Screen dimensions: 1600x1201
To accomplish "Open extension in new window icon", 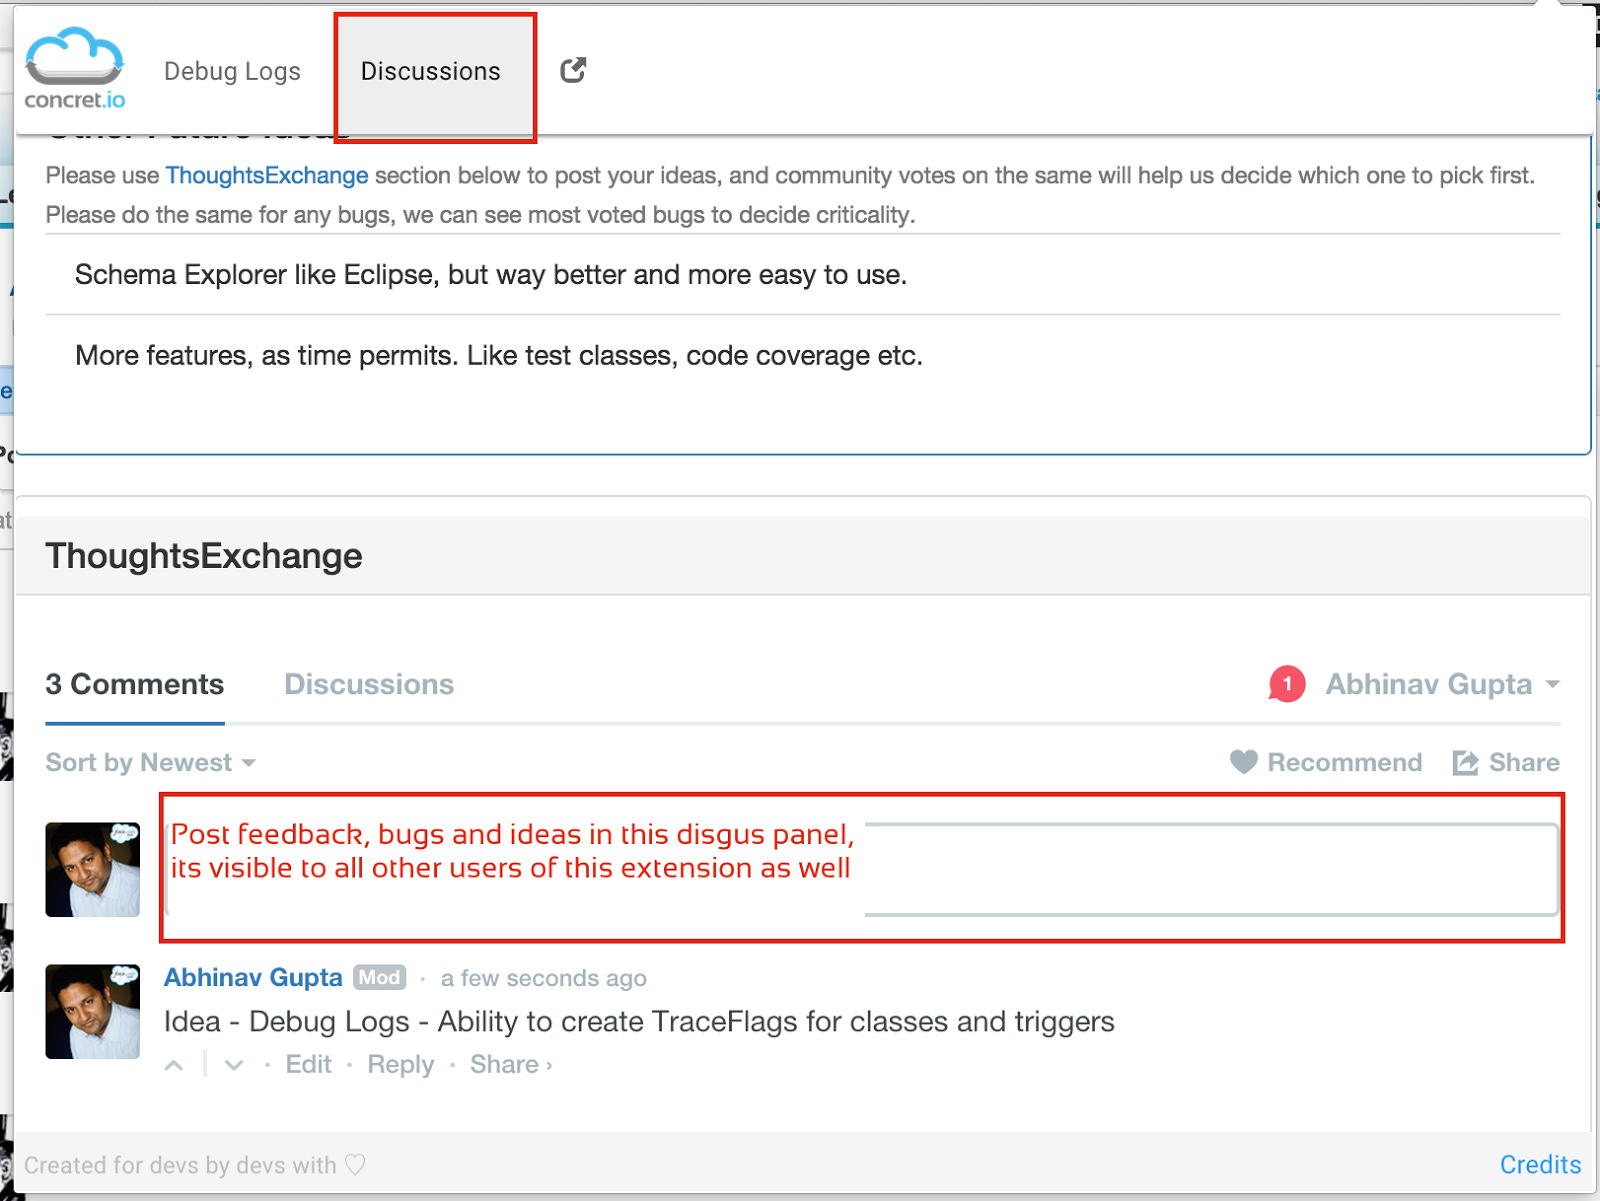I will [573, 70].
